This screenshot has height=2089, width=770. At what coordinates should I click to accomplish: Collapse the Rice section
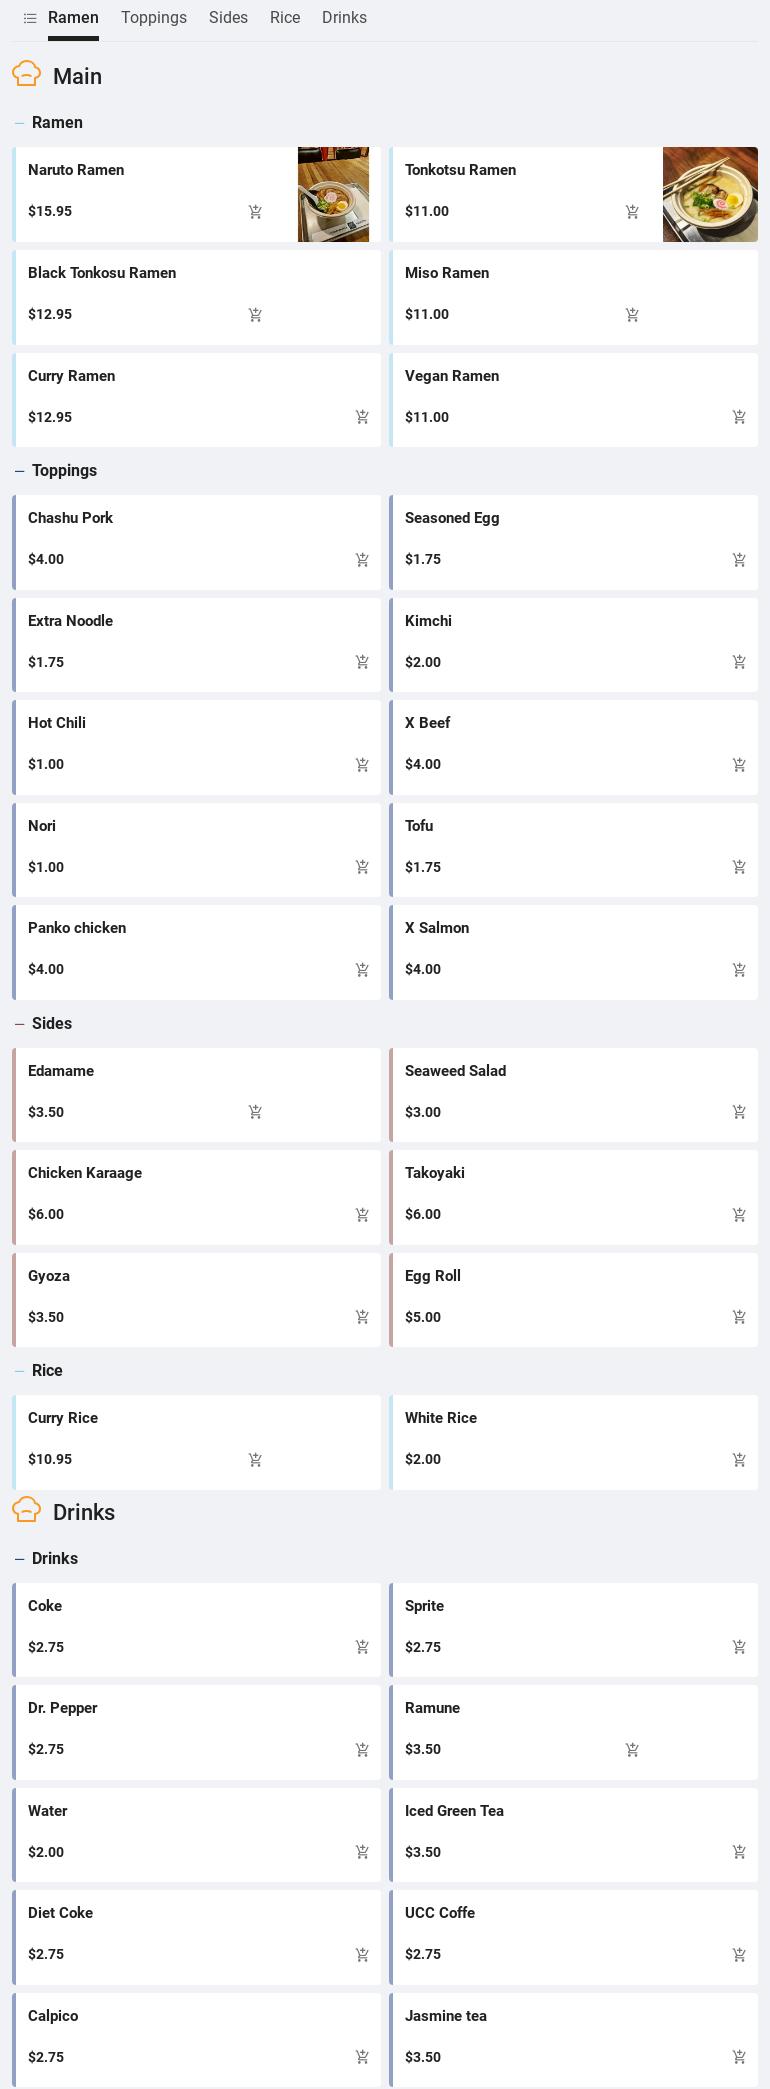[20, 1371]
